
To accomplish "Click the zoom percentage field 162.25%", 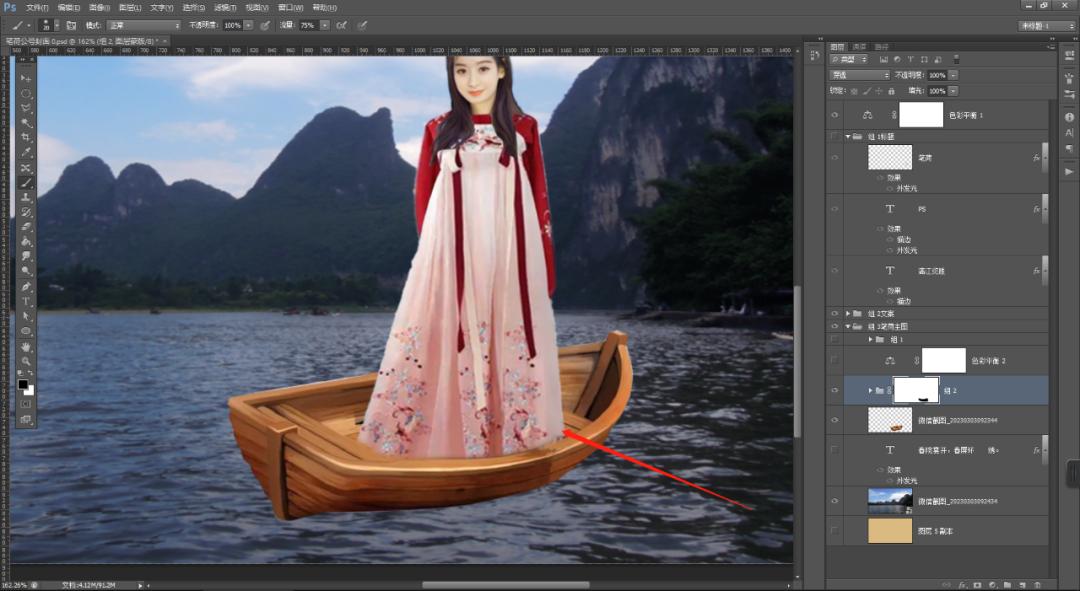I will point(14,585).
